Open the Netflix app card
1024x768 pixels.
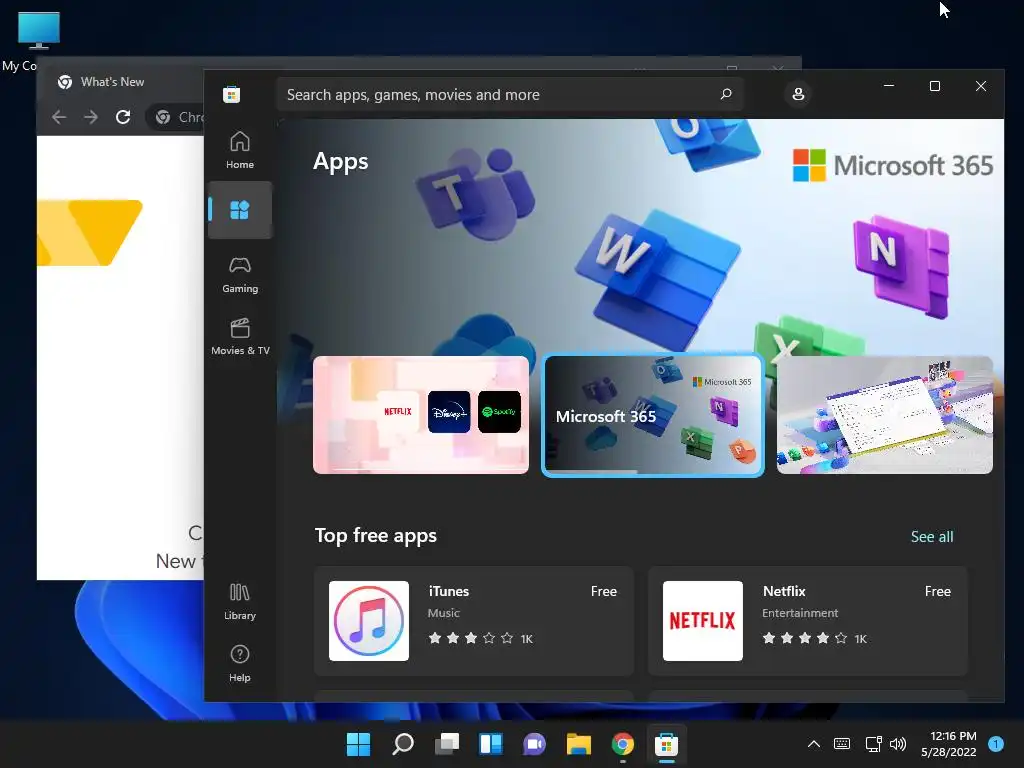[x=808, y=621]
